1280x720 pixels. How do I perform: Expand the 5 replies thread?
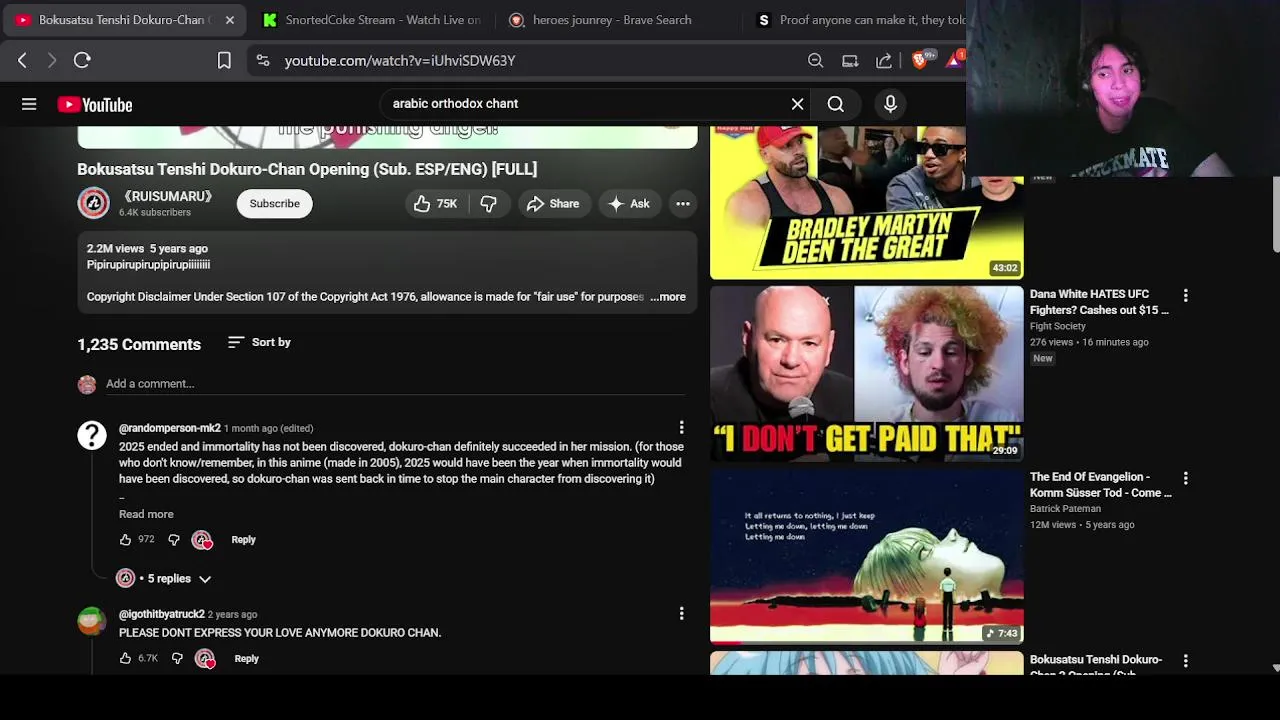pos(166,578)
